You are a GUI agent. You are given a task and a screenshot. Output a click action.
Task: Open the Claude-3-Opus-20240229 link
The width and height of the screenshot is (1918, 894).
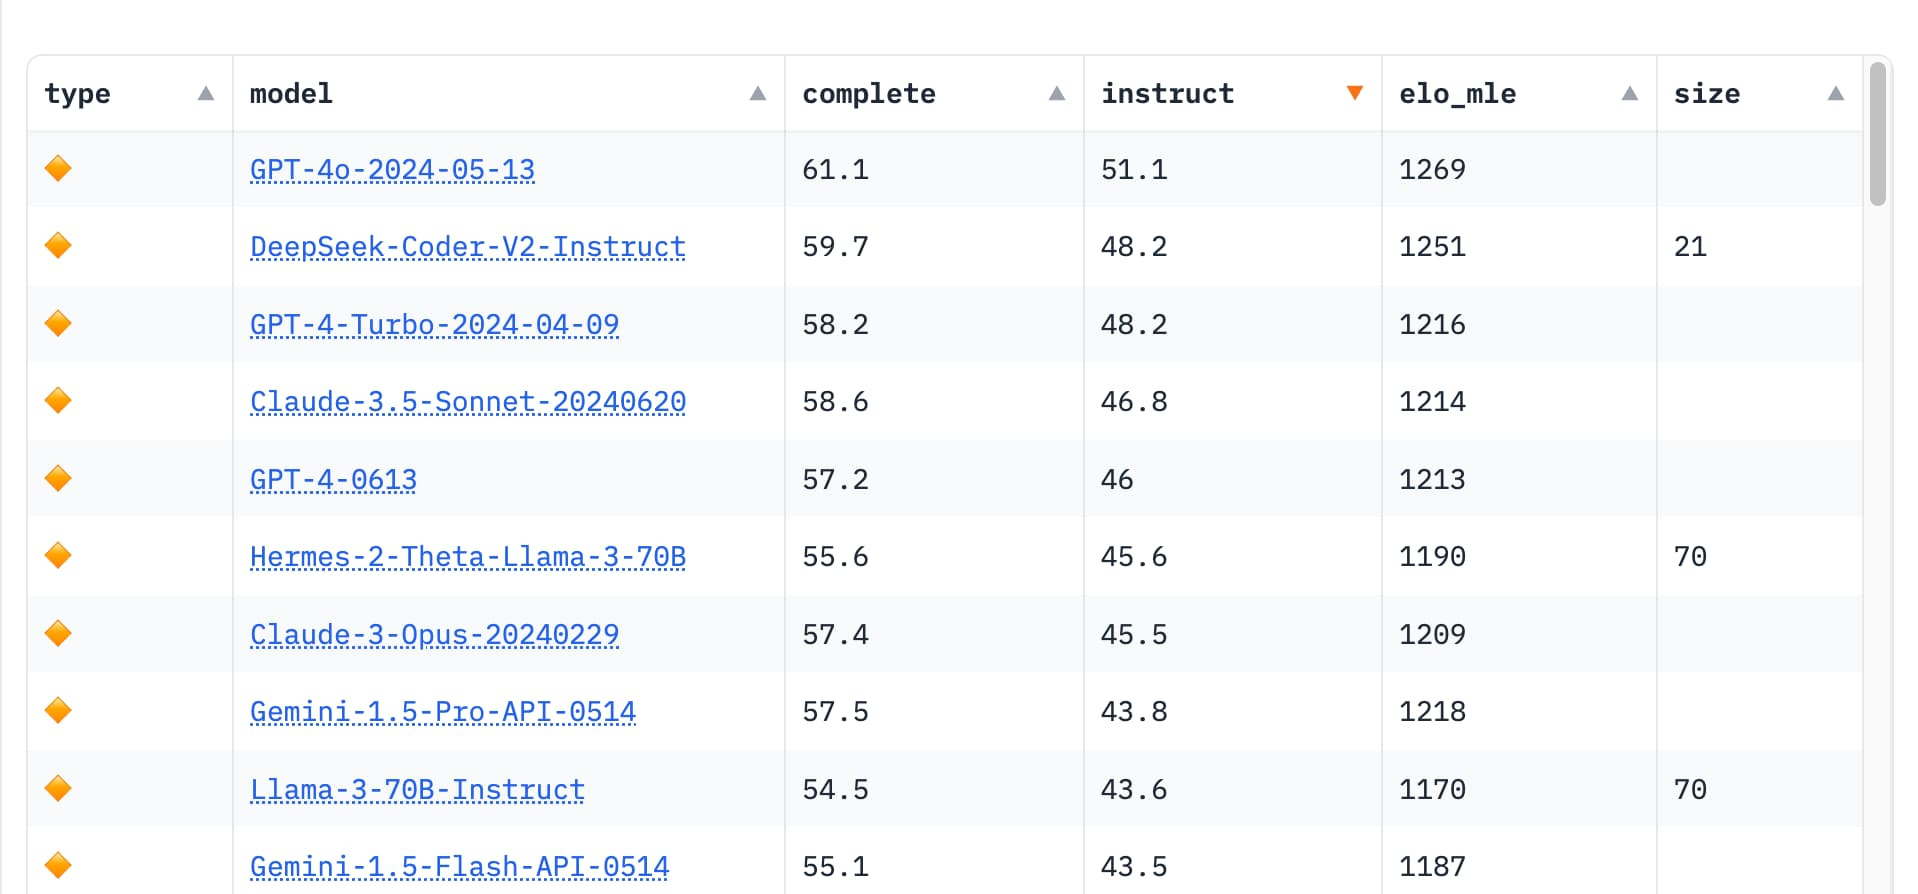pyautogui.click(x=434, y=635)
